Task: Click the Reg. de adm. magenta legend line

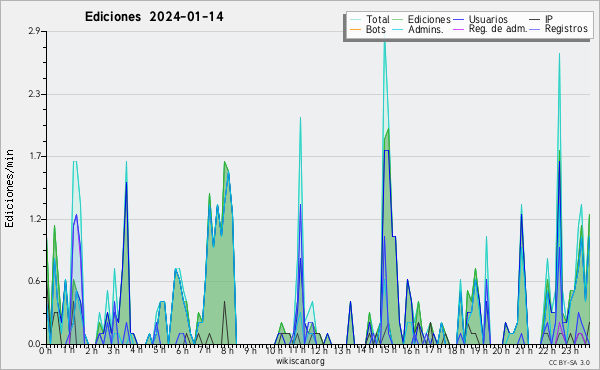Action: (x=458, y=29)
